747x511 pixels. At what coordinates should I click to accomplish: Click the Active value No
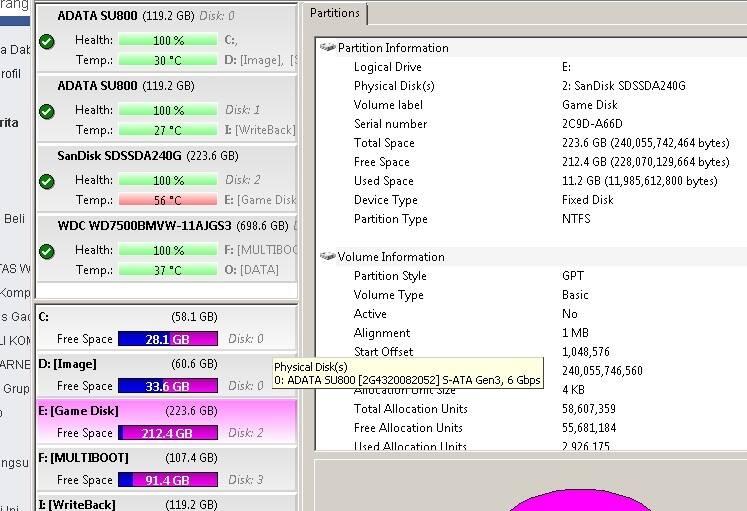point(570,314)
